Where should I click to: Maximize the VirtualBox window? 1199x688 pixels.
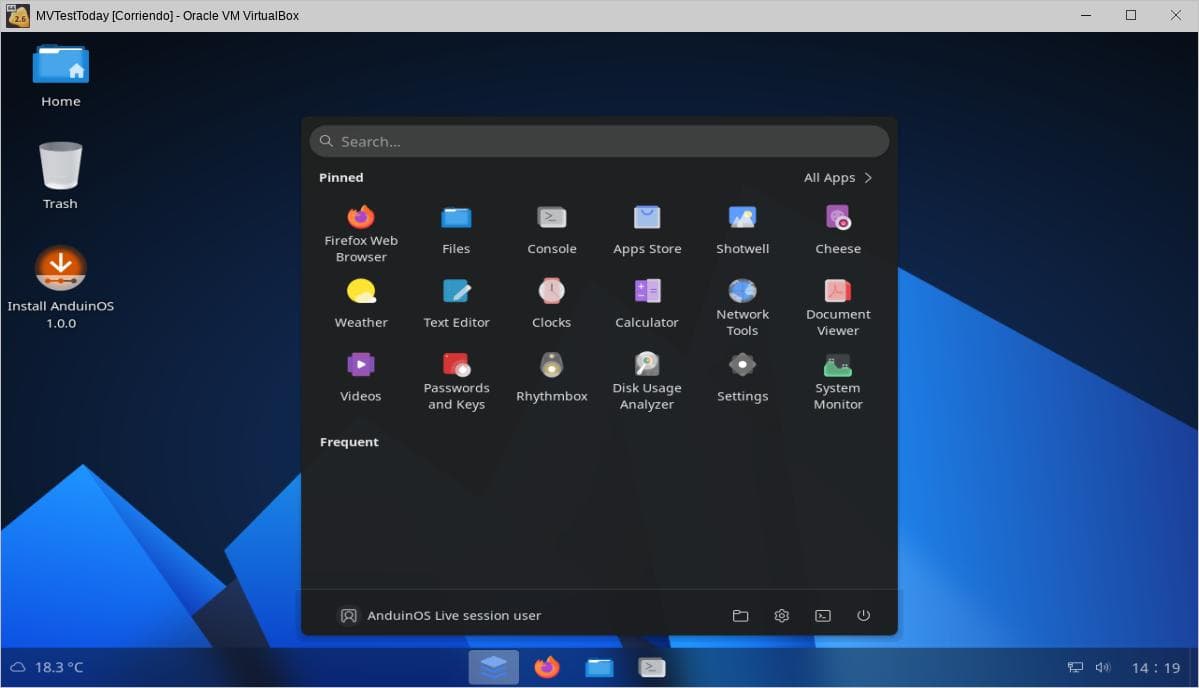pos(1131,15)
